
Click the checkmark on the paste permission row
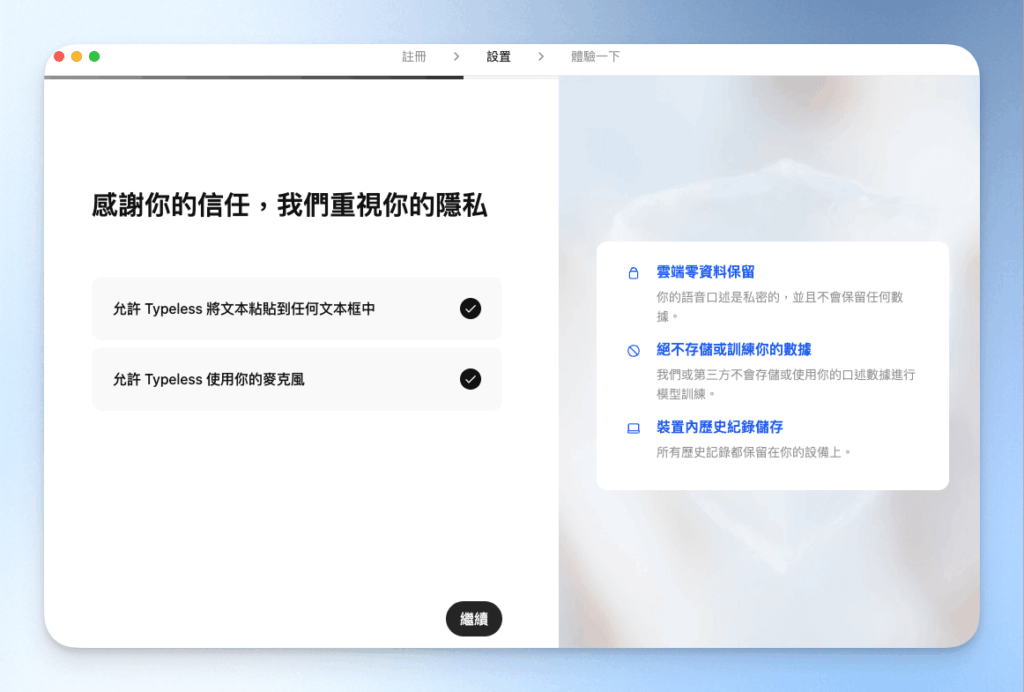coord(470,309)
